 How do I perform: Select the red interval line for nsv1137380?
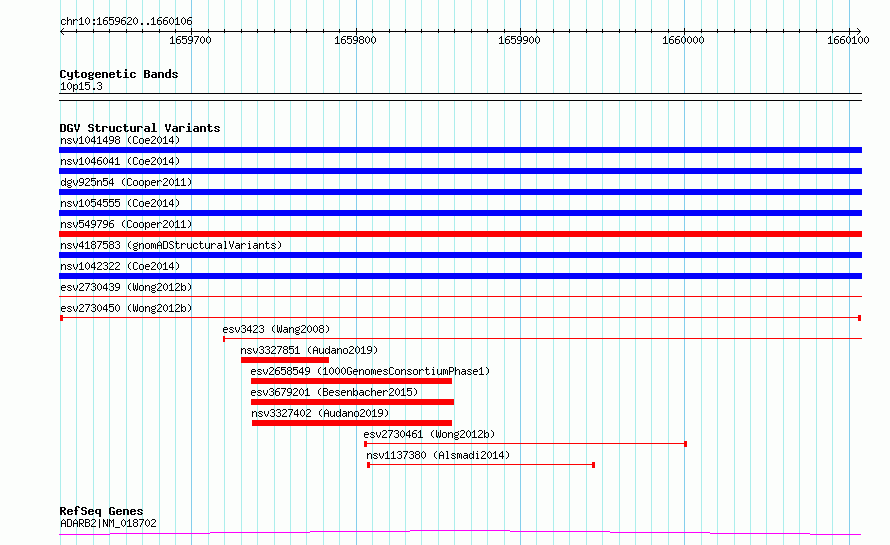[x=481, y=465]
